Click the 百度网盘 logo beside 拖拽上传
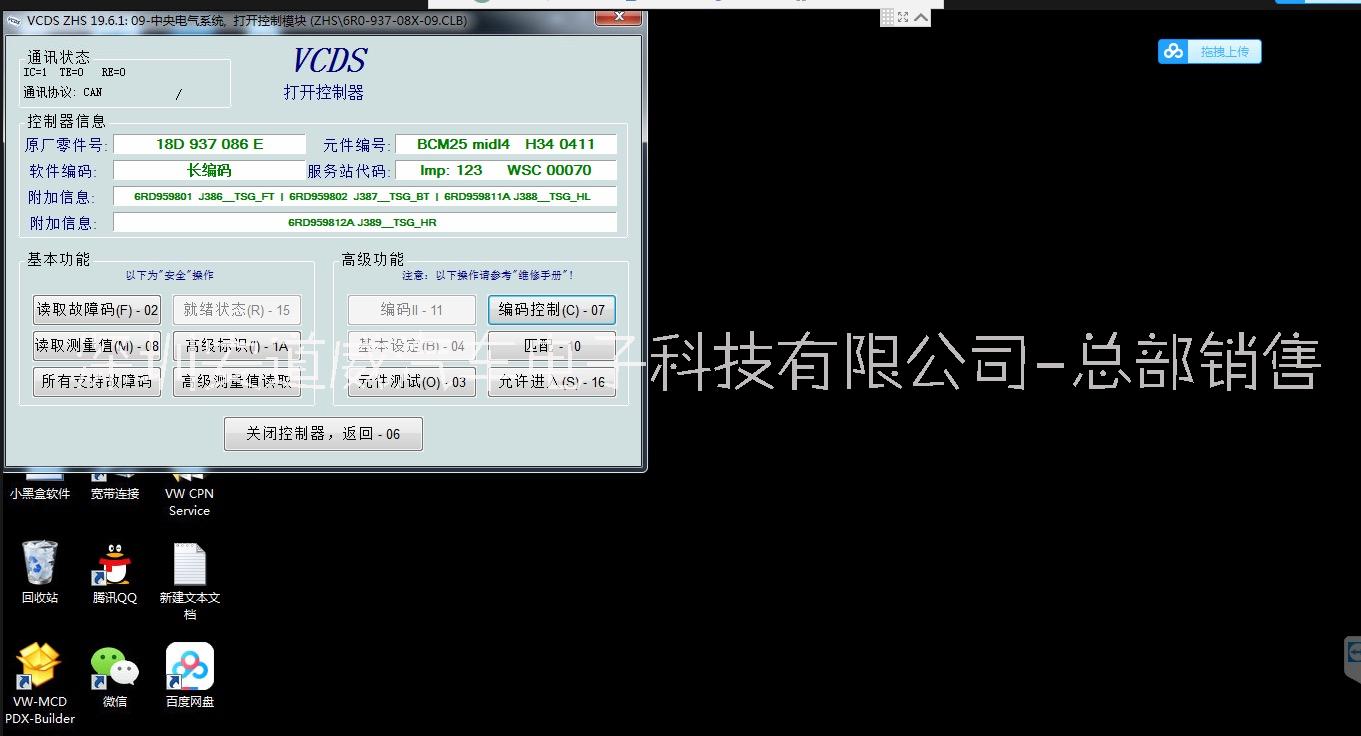The image size is (1361, 736). tap(1172, 50)
